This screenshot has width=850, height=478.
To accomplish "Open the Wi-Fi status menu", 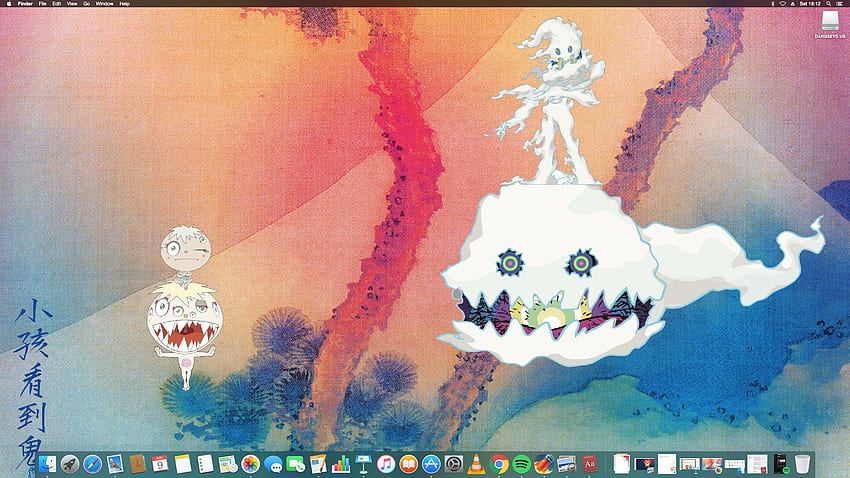I will click(x=782, y=3).
